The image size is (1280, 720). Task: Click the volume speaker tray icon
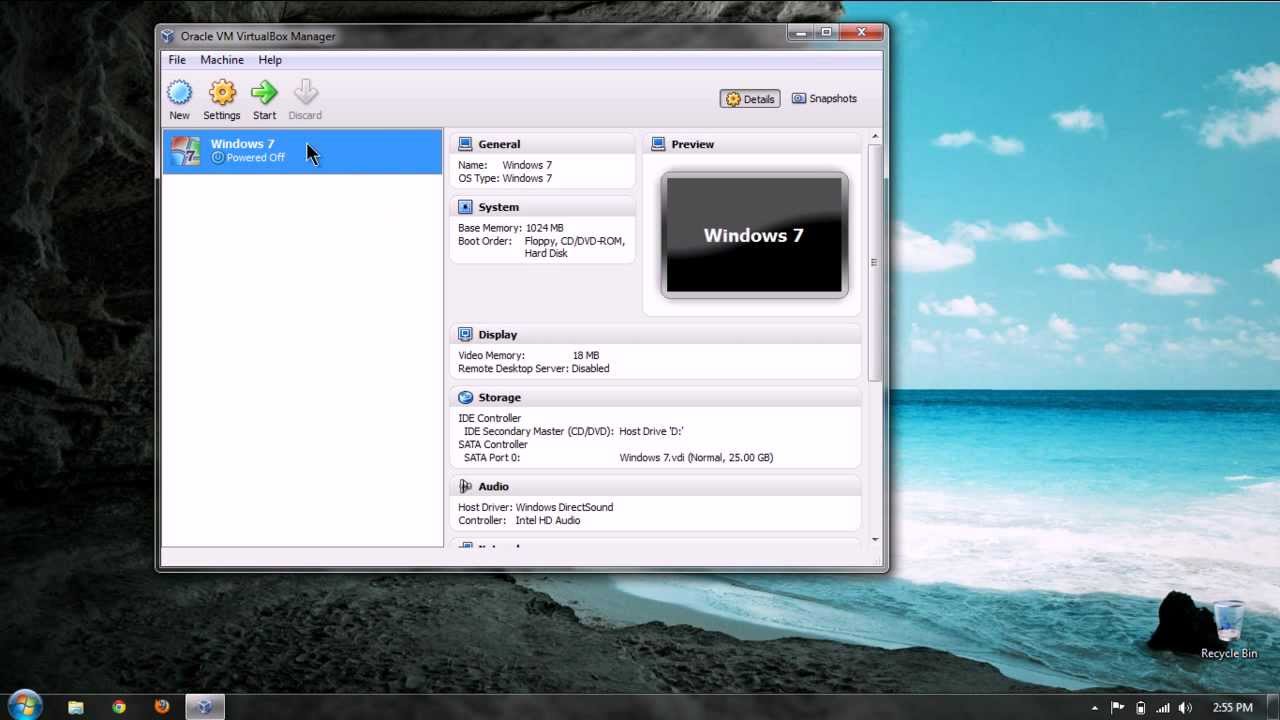(x=1186, y=708)
